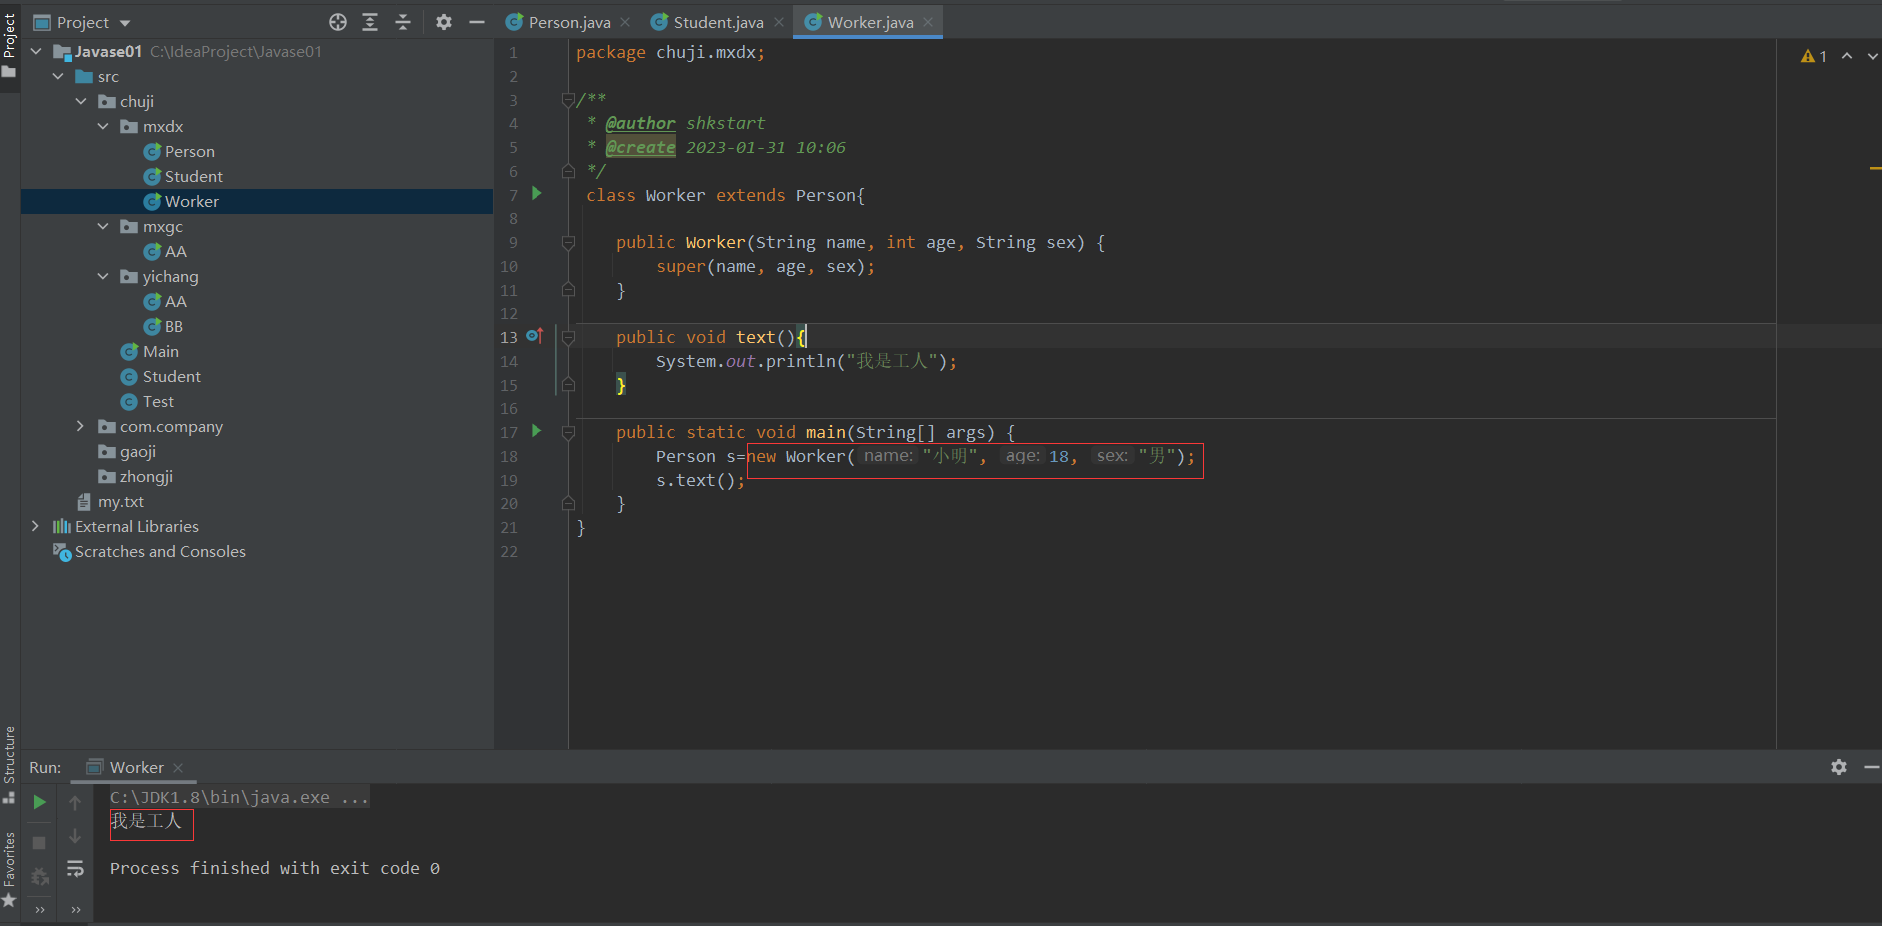Click the up stack trace arrow
Screen dimensions: 1882x926
[75, 802]
